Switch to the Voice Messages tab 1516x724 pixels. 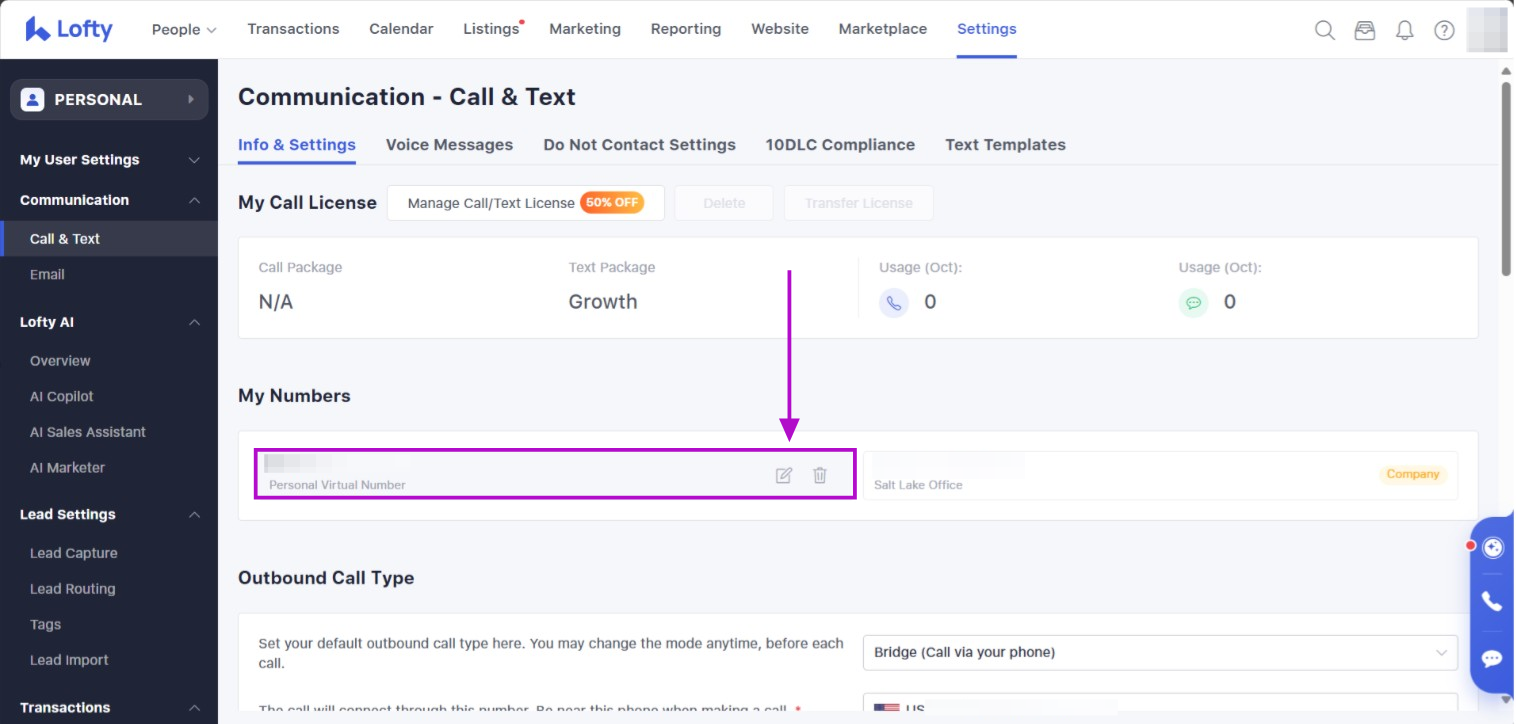(x=449, y=145)
